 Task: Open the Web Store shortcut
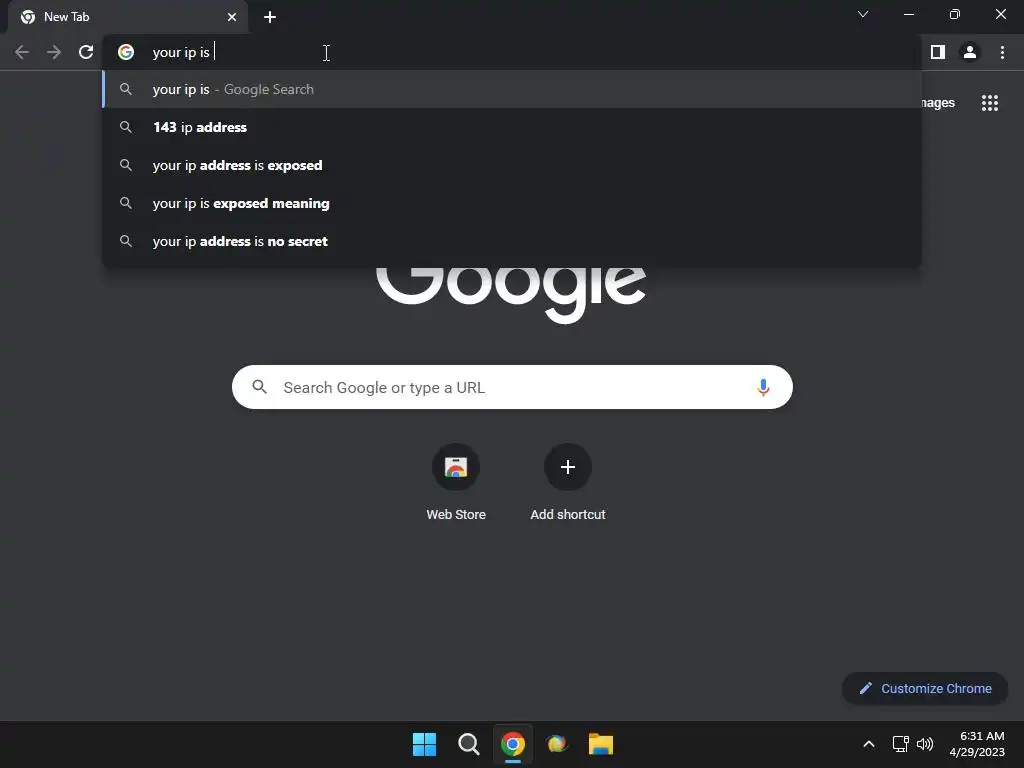point(456,483)
